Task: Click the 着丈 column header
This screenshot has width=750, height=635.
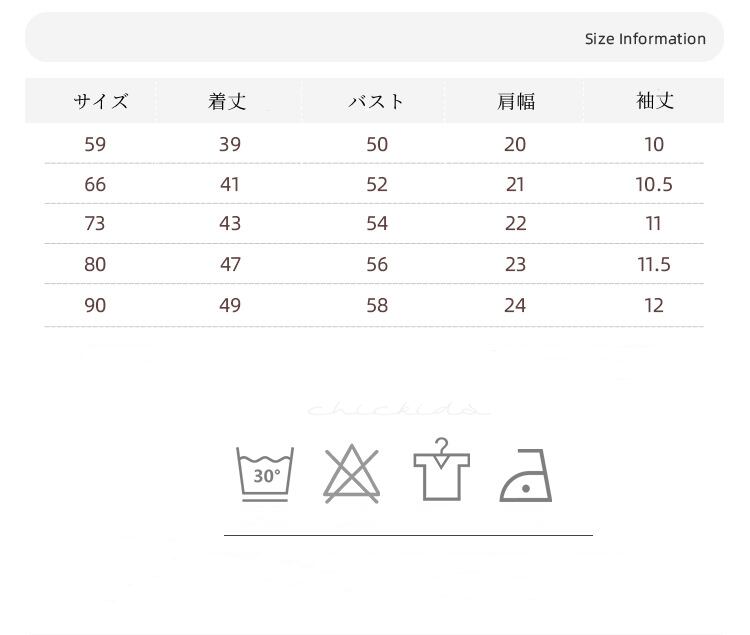Action: tap(227, 101)
